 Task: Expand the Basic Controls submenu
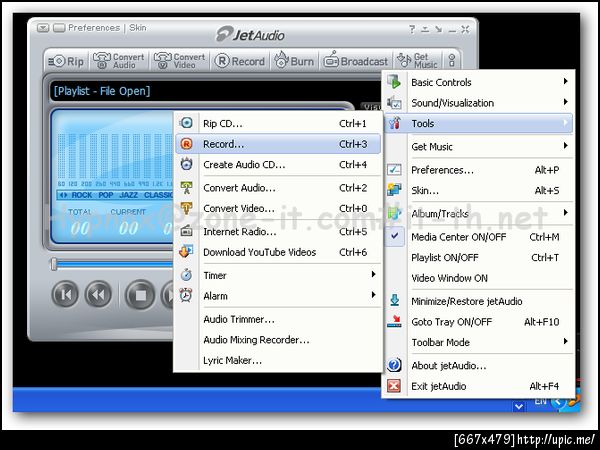coord(566,82)
